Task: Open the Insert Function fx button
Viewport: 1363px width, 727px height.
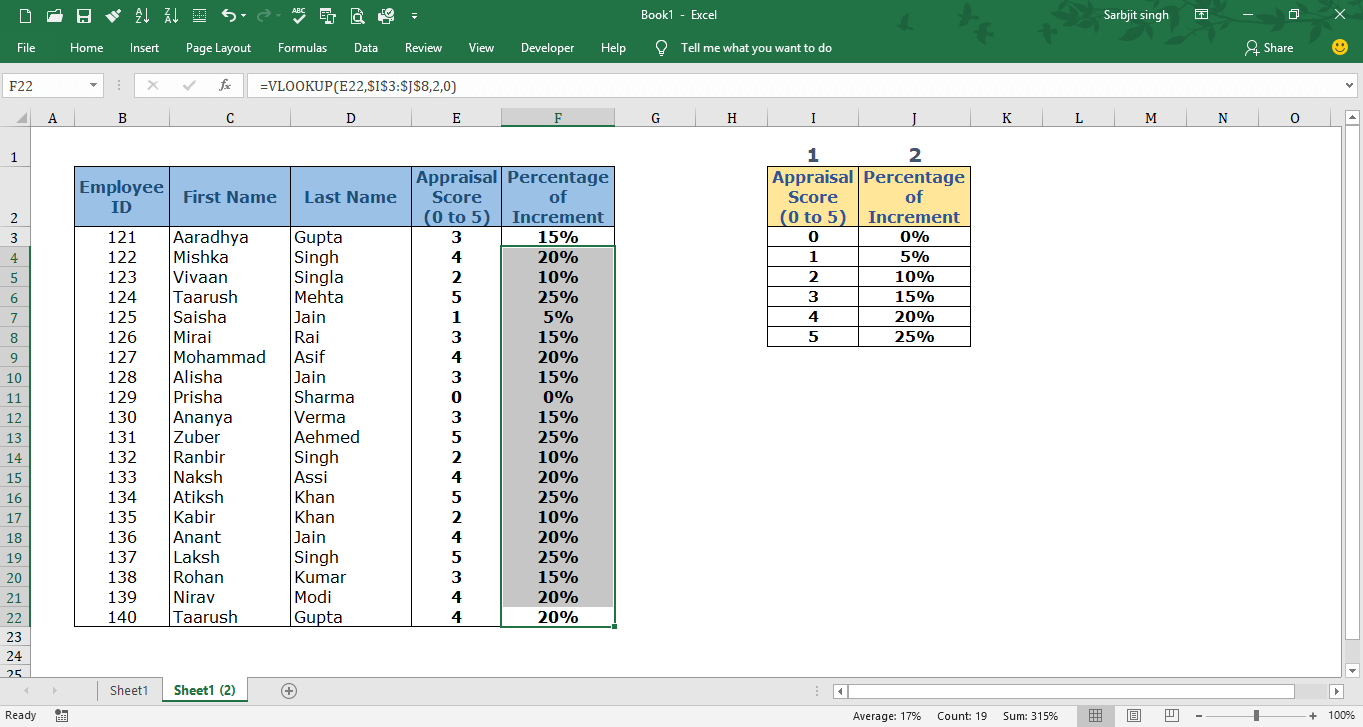Action: (x=225, y=86)
